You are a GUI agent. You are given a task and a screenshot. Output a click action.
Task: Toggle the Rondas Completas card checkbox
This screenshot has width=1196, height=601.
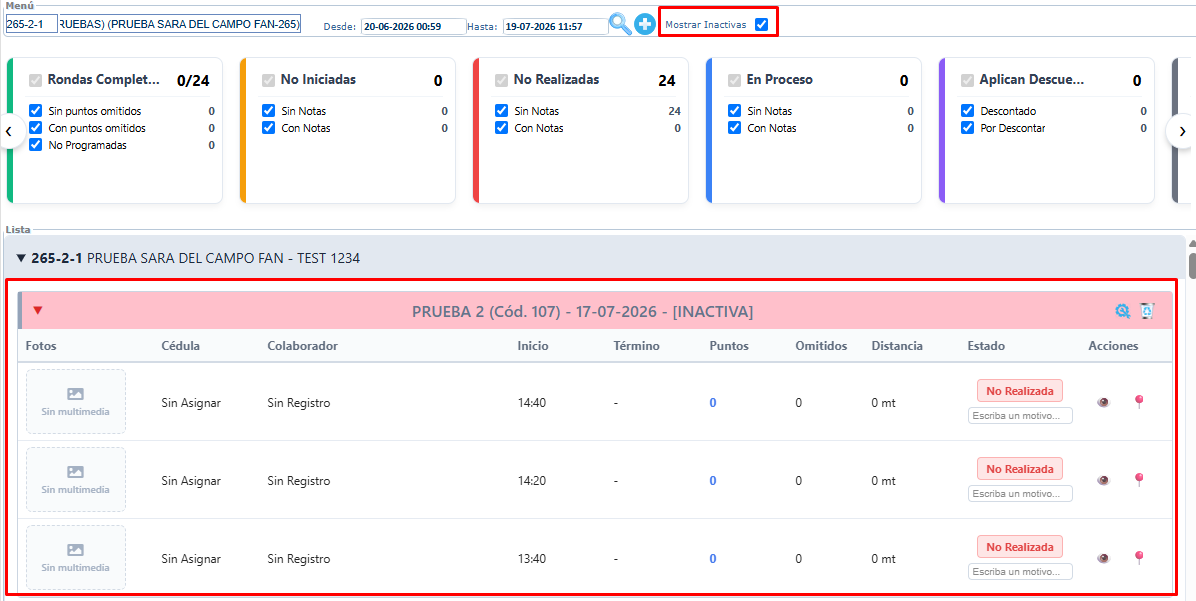[35, 80]
